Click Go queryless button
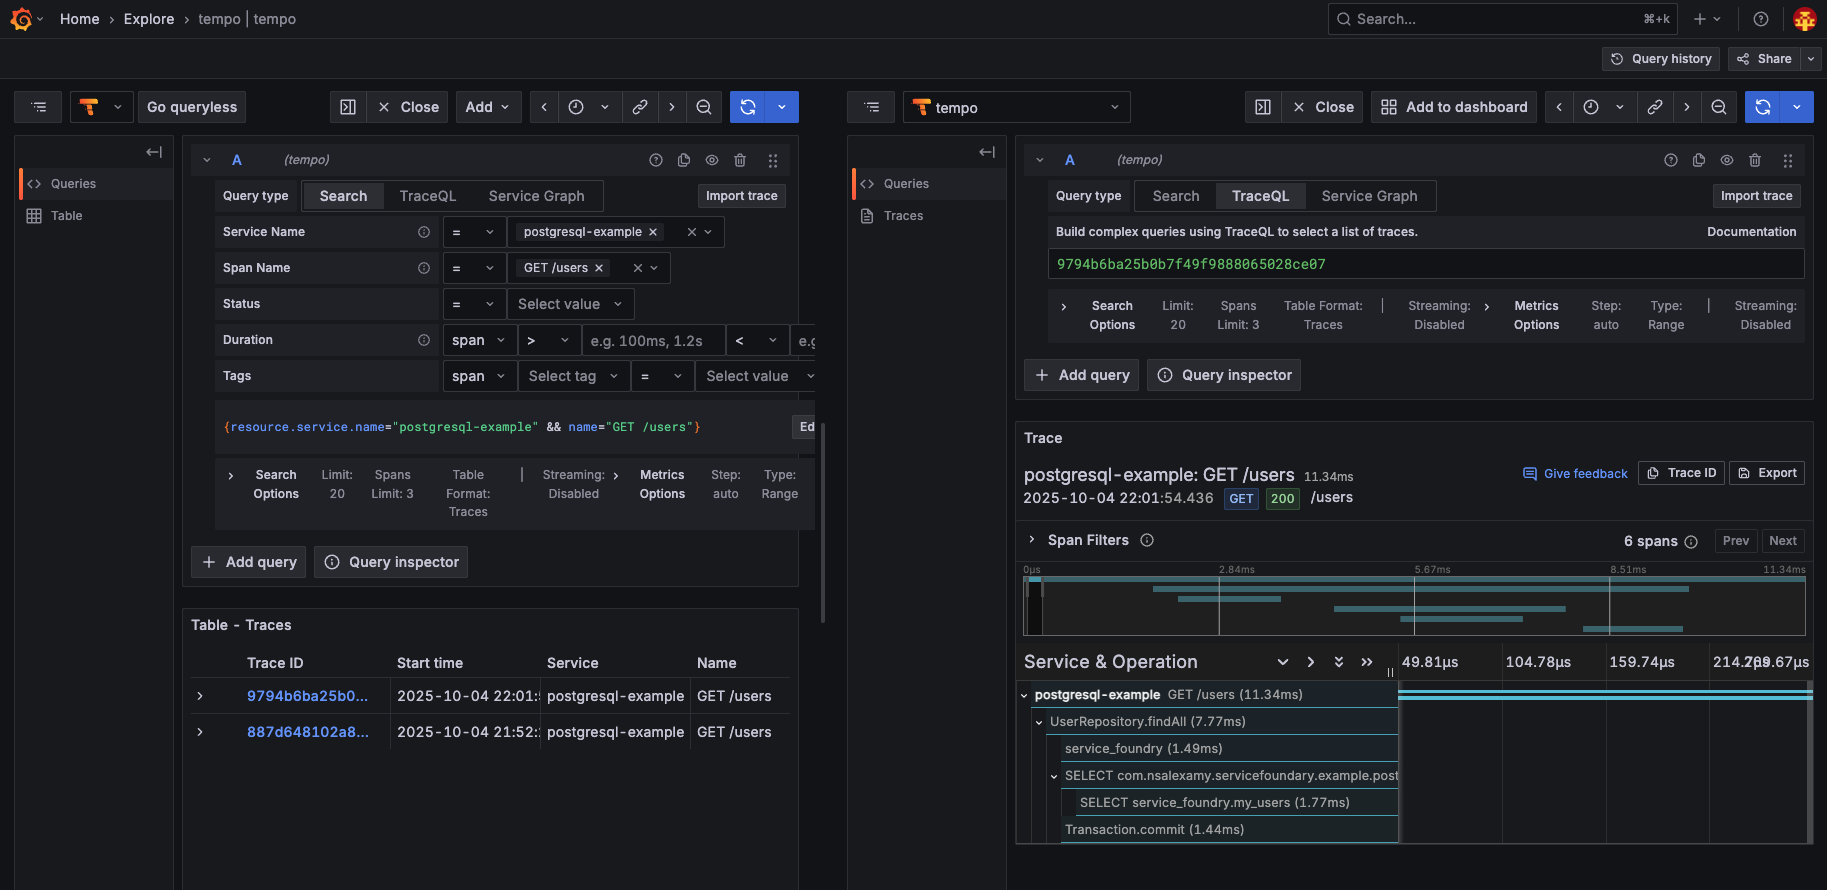 (192, 107)
